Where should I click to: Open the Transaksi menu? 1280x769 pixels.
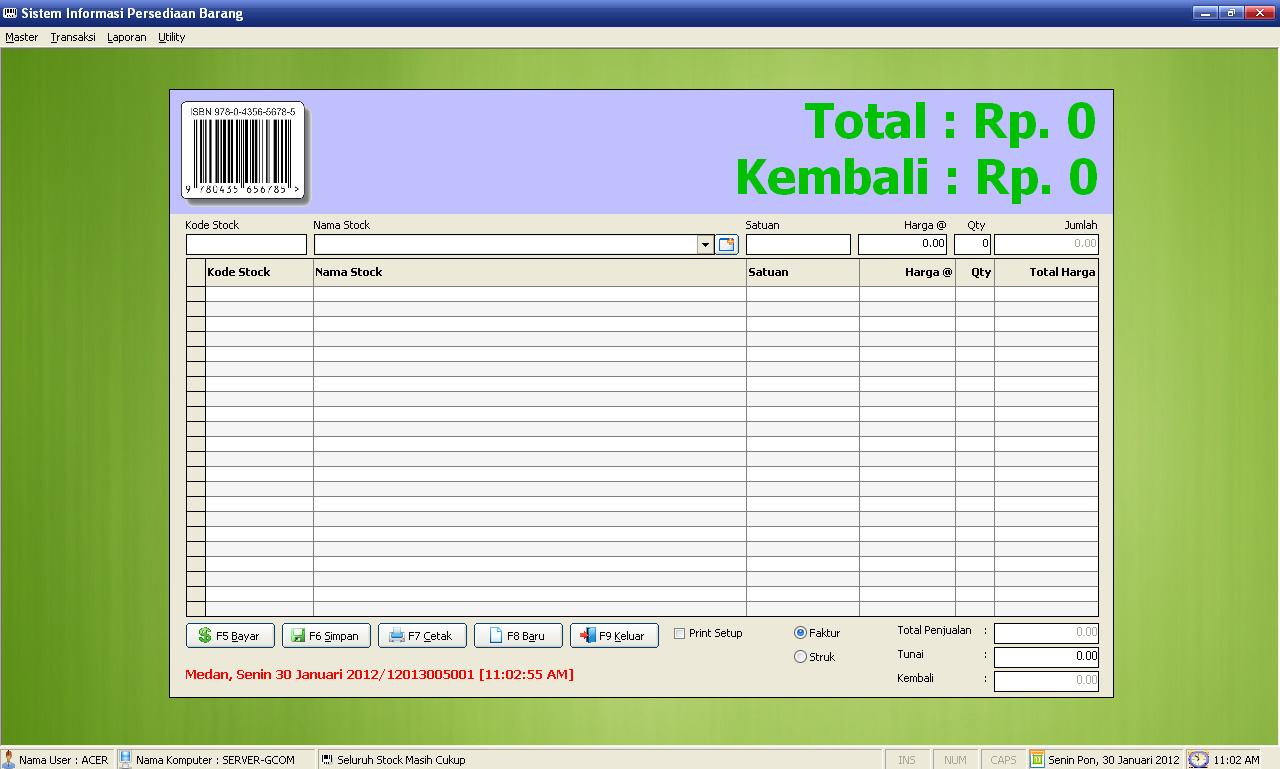(x=73, y=37)
